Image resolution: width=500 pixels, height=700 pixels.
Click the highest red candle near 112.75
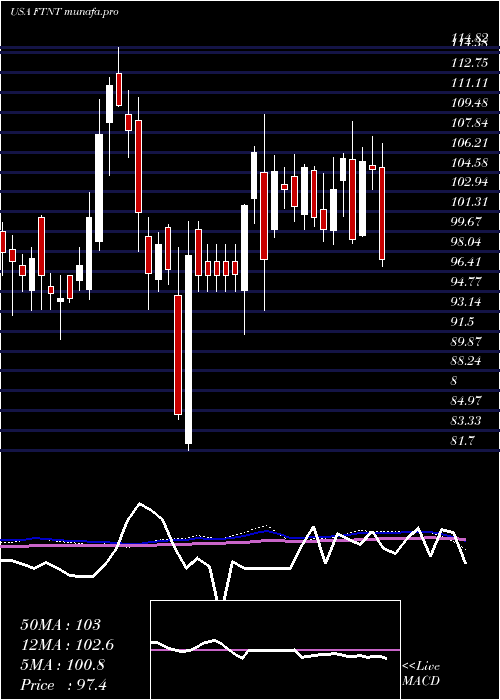pyautogui.click(x=119, y=89)
